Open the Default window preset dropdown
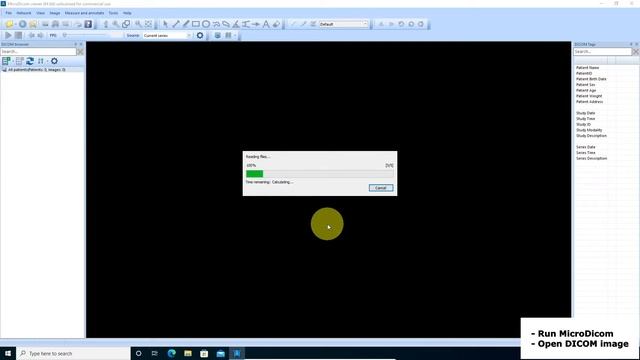The image size is (640, 360). (343, 24)
